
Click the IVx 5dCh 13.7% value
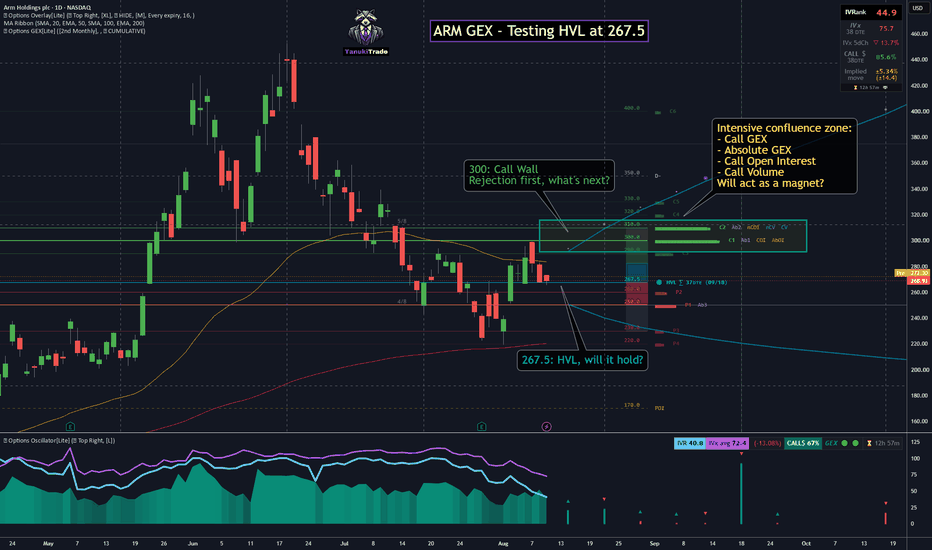(x=886, y=43)
